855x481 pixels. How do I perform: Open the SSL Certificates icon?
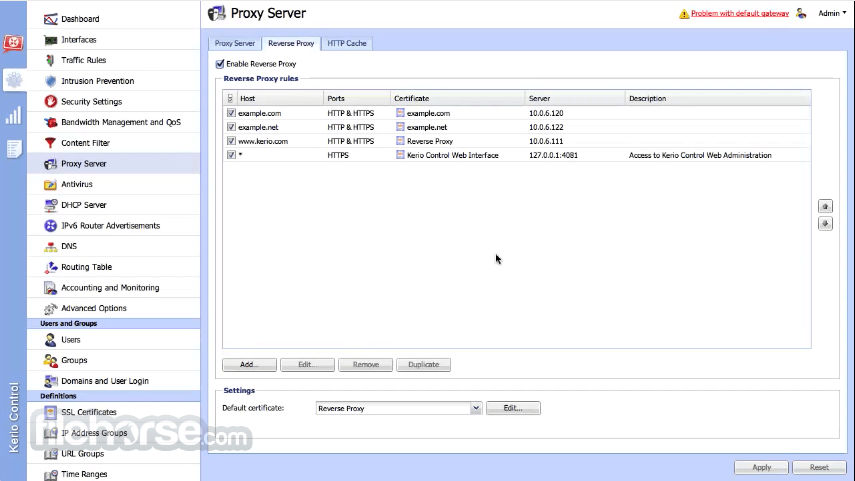[x=50, y=412]
